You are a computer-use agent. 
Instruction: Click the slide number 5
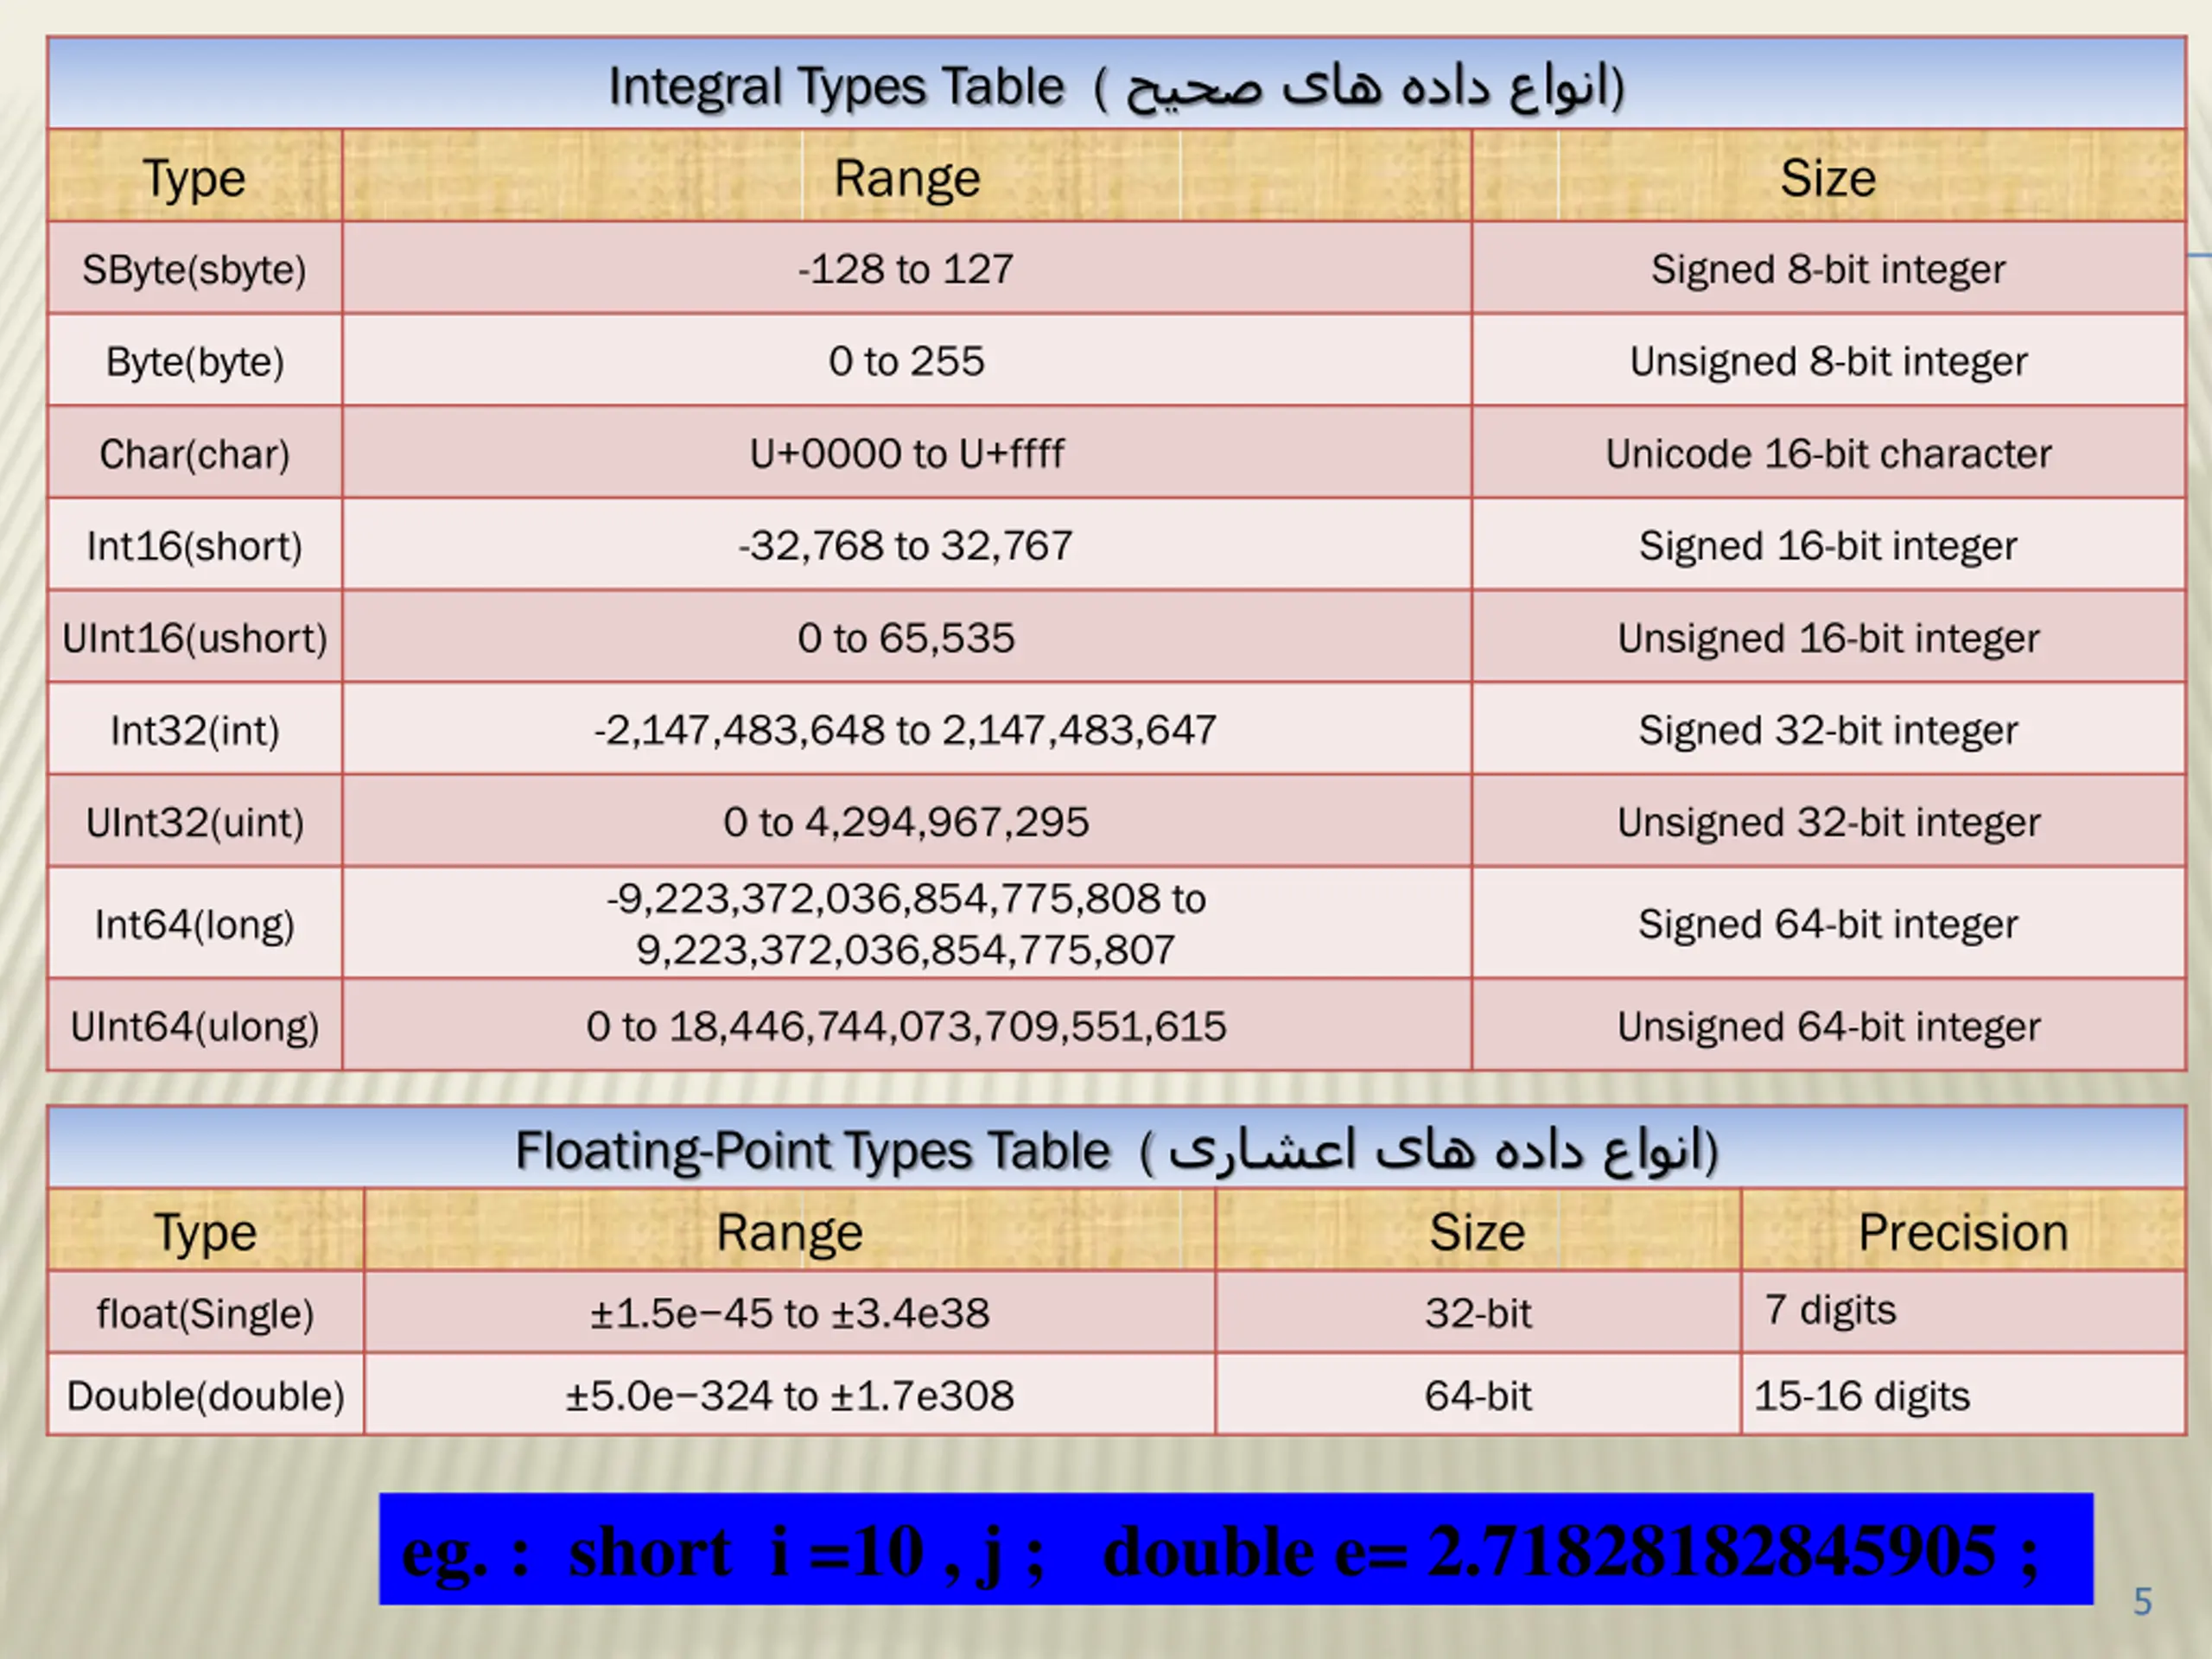tap(2142, 1602)
